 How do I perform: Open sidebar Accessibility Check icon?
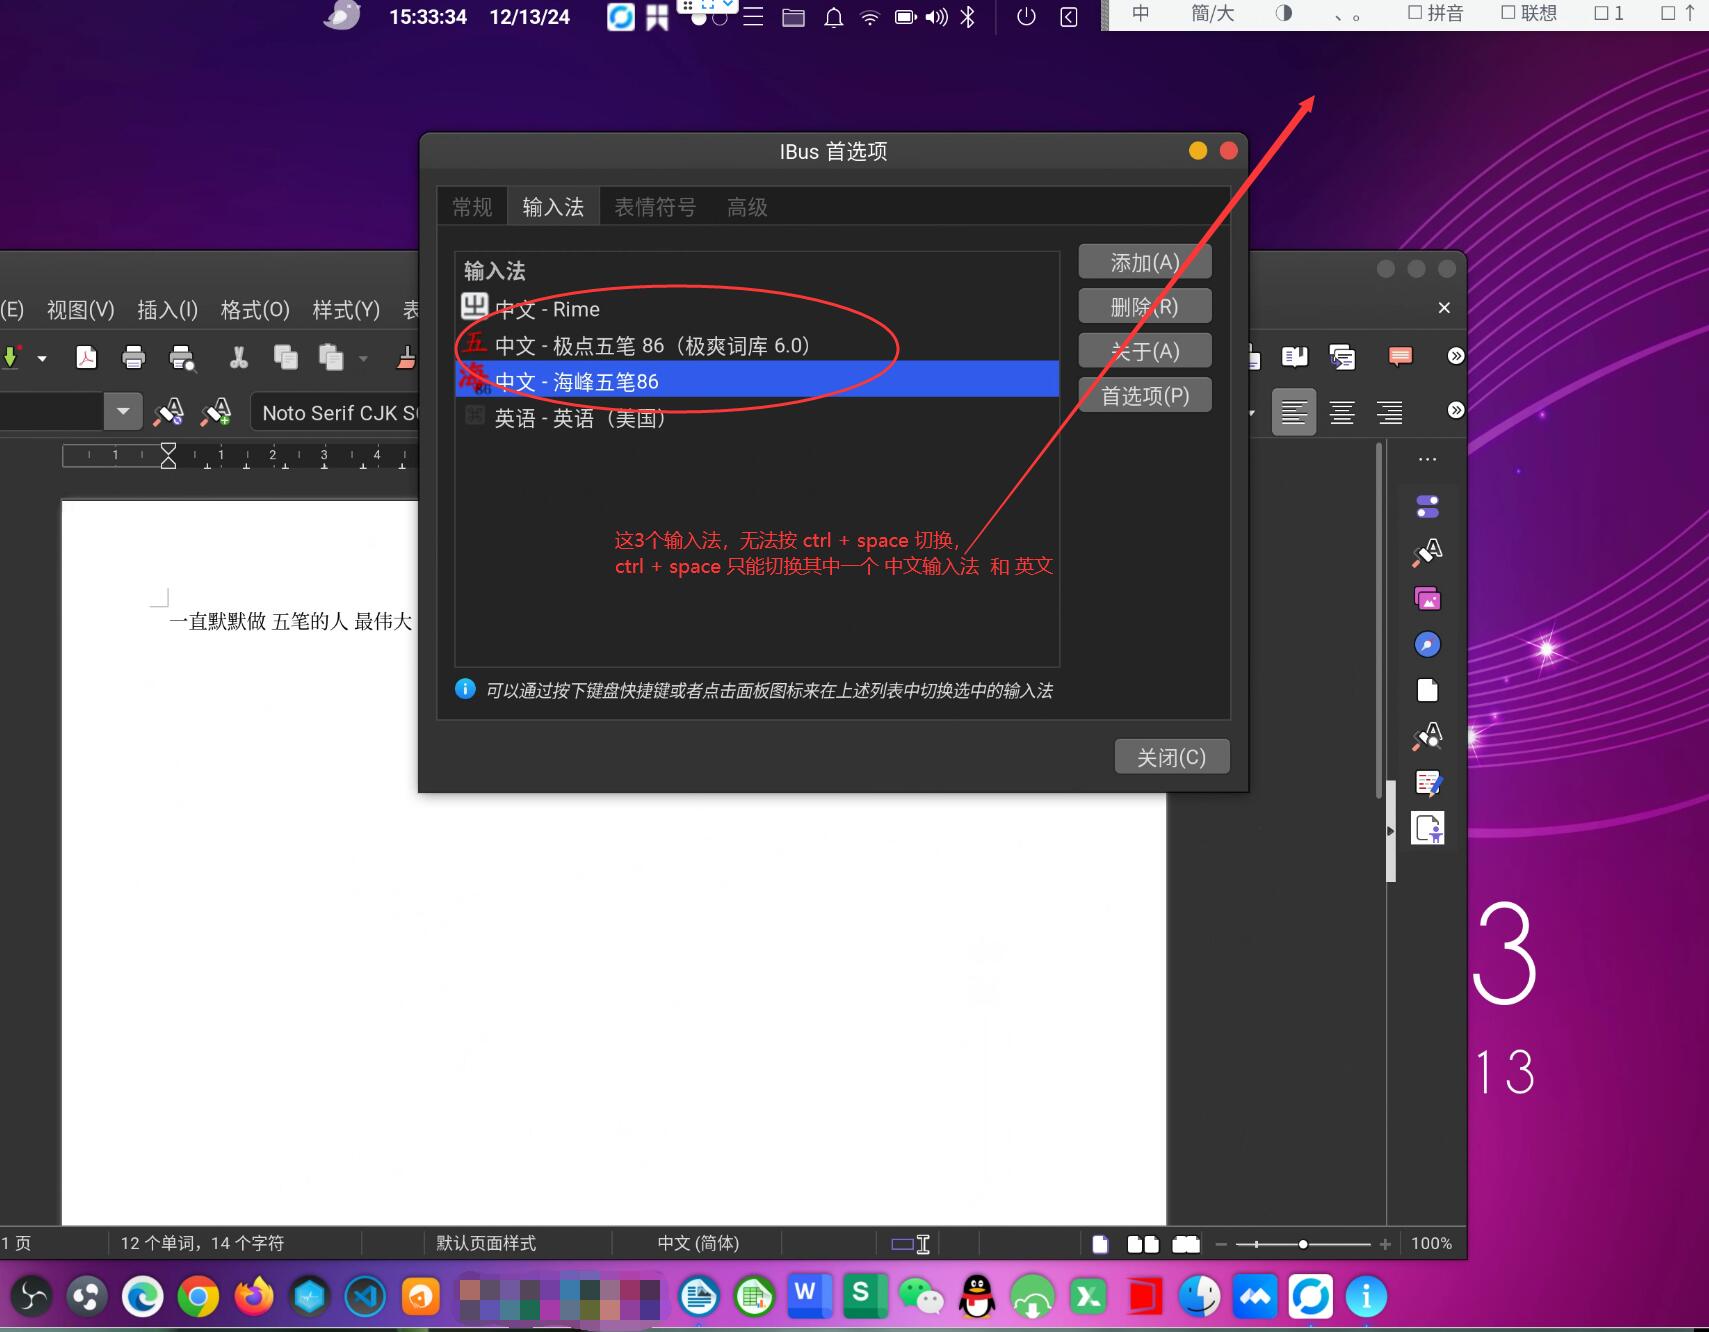[1427, 828]
